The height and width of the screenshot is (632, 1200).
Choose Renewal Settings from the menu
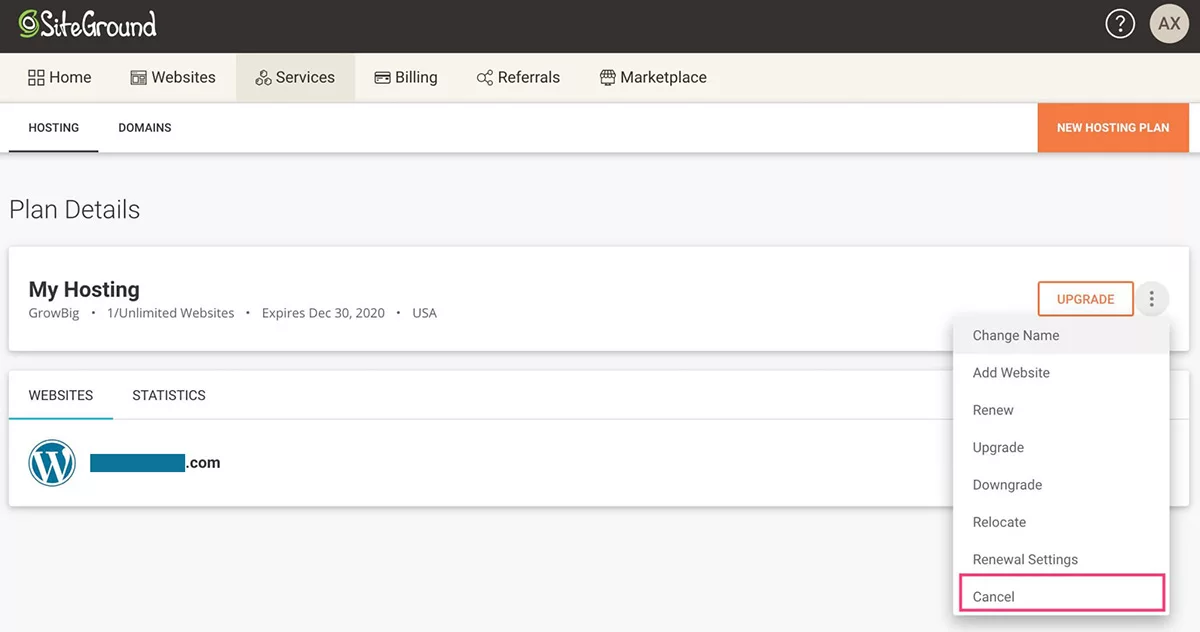pyautogui.click(x=1025, y=560)
